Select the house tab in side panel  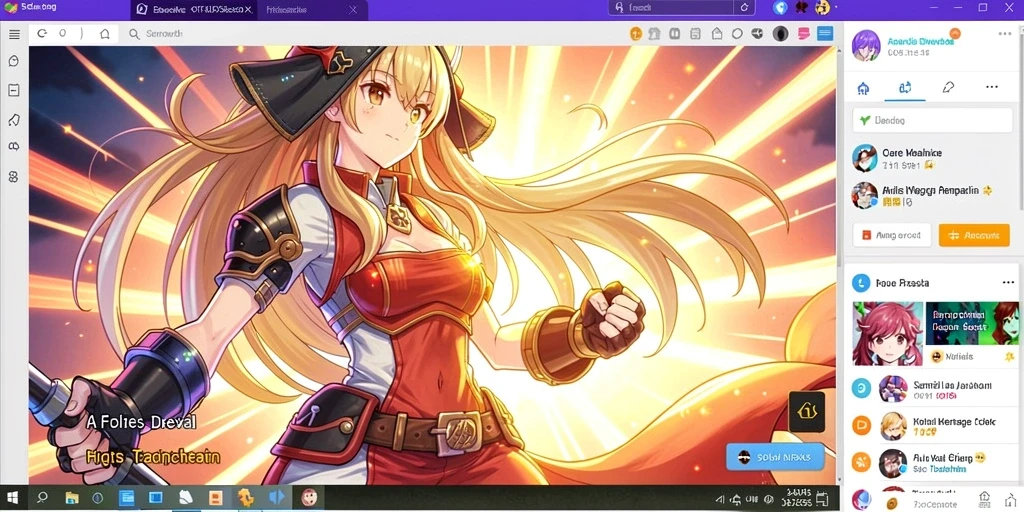(863, 88)
